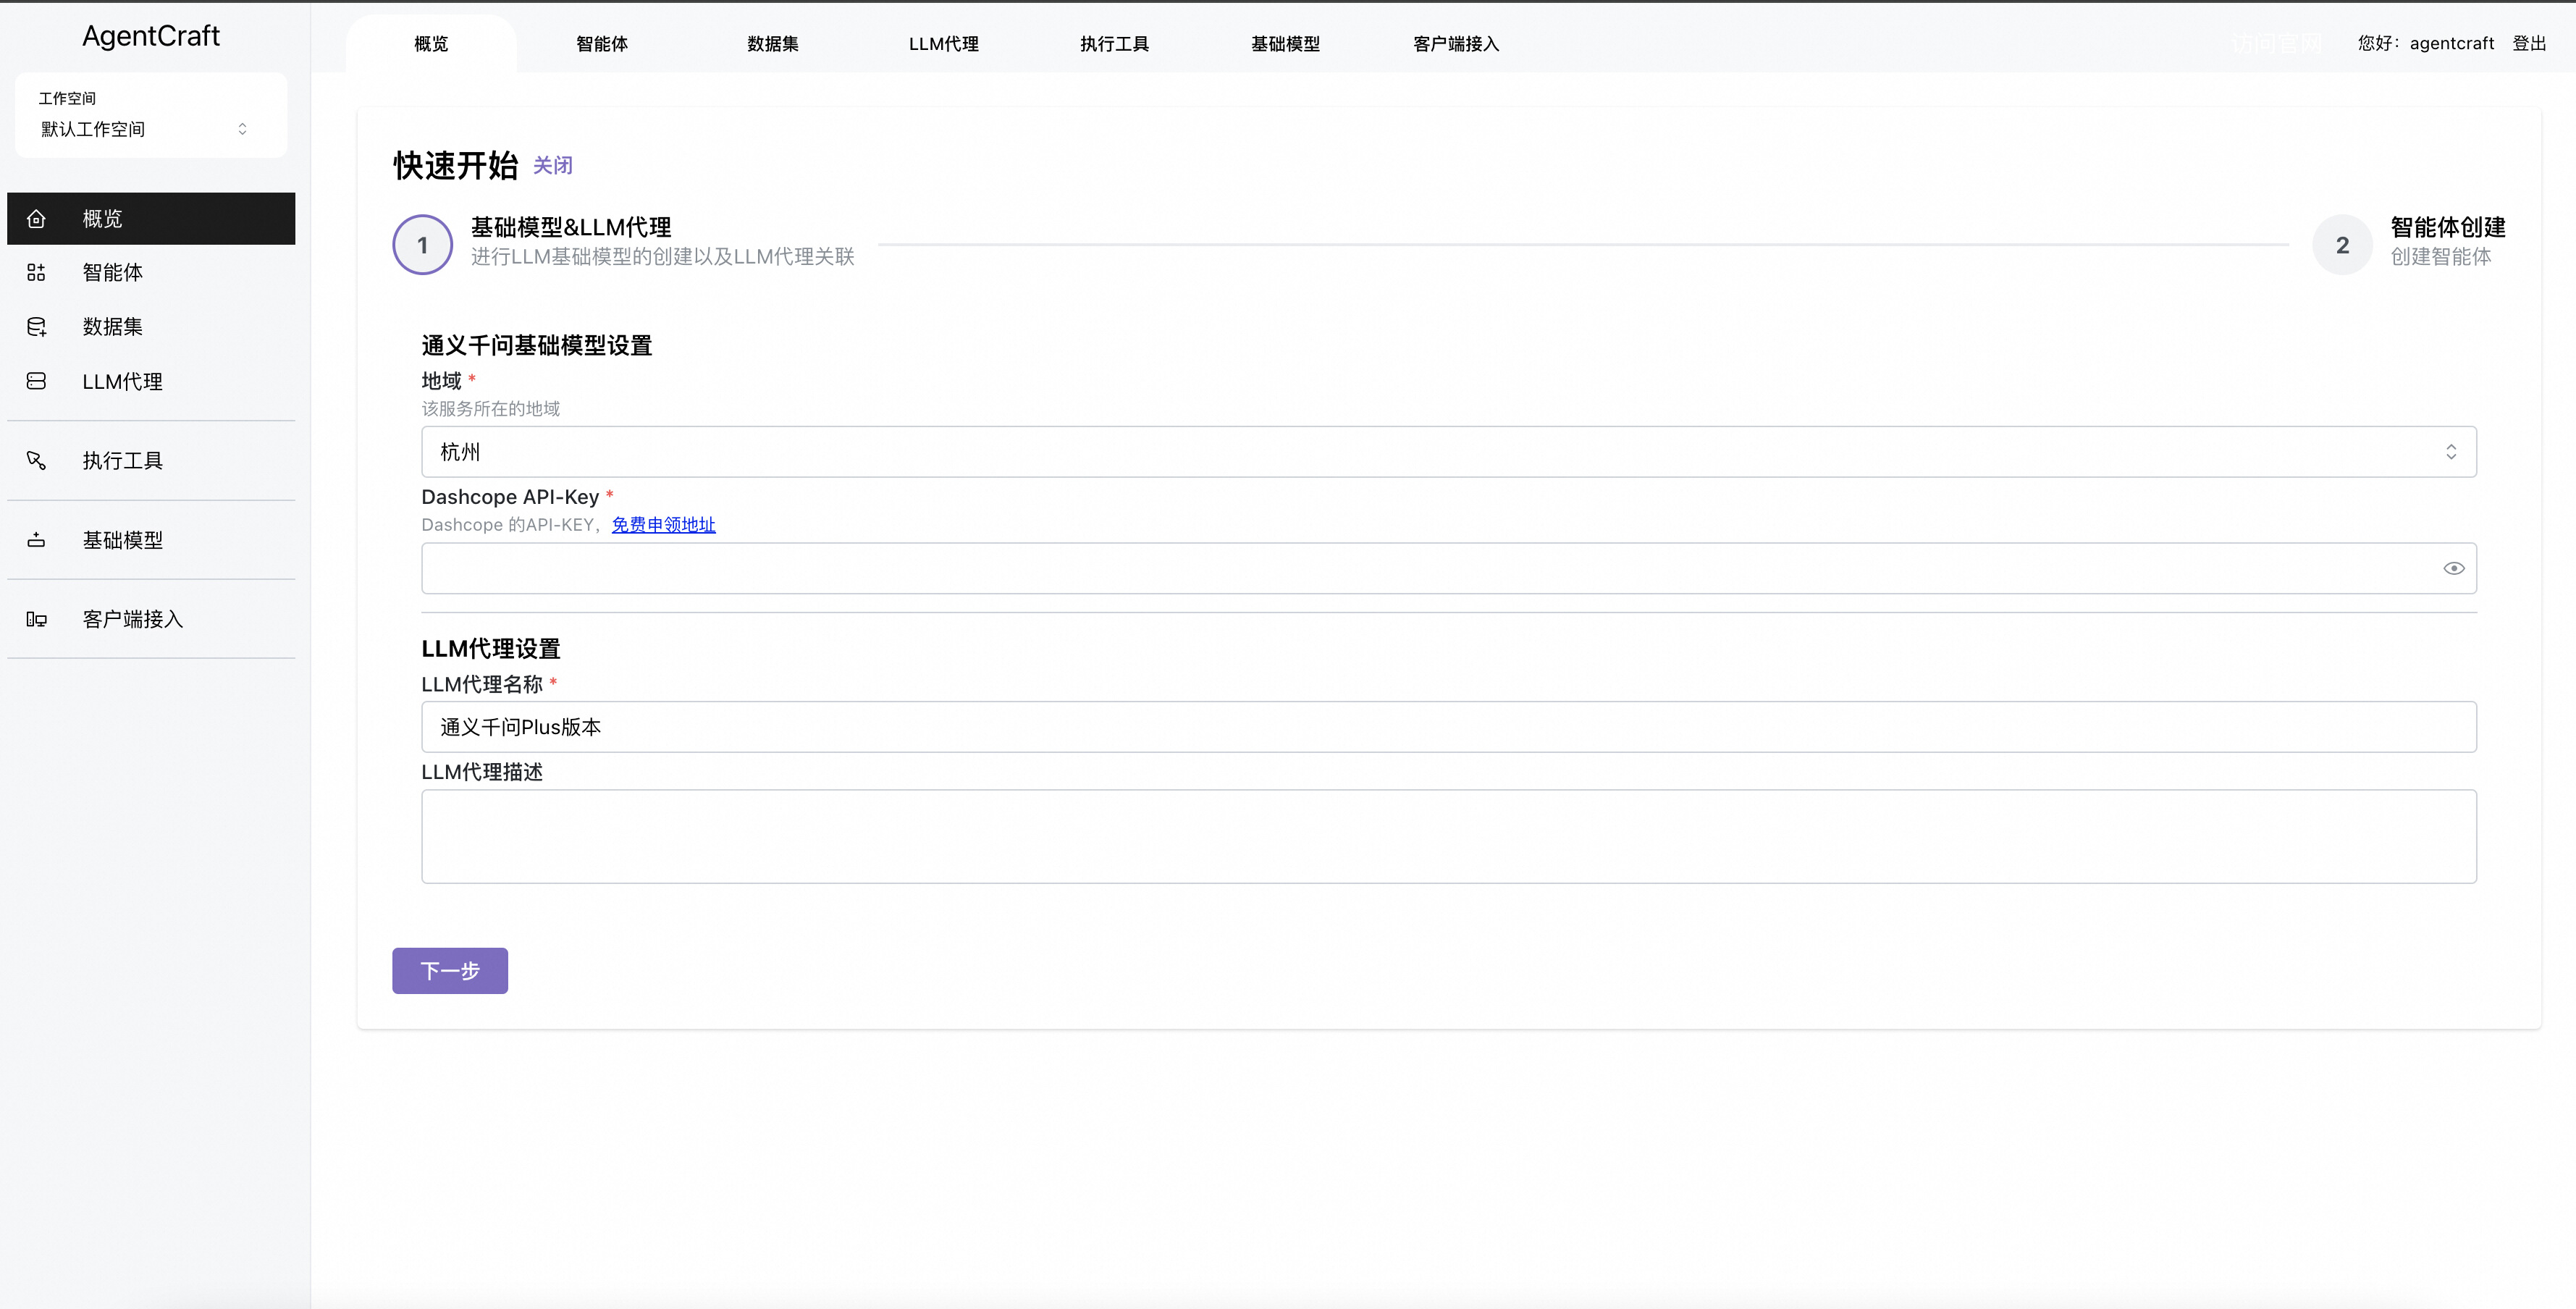Switch to the 数据集 top tab
Viewport: 2576px width, 1309px height.
click(773, 44)
